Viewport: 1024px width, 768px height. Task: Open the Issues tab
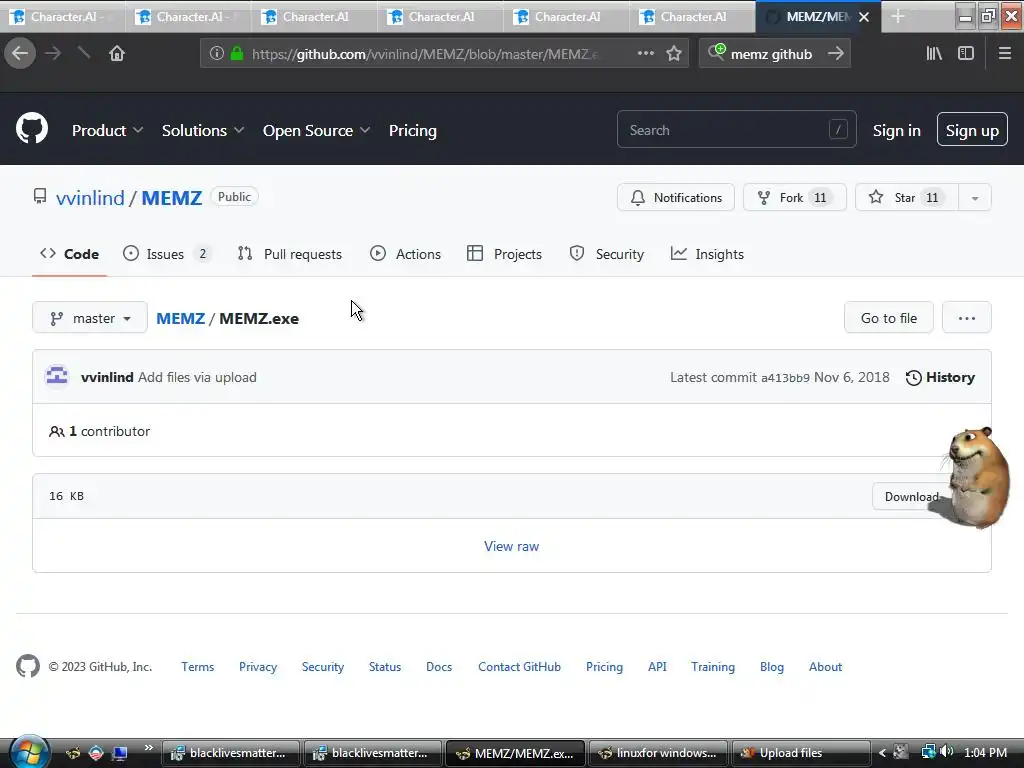pos(166,254)
